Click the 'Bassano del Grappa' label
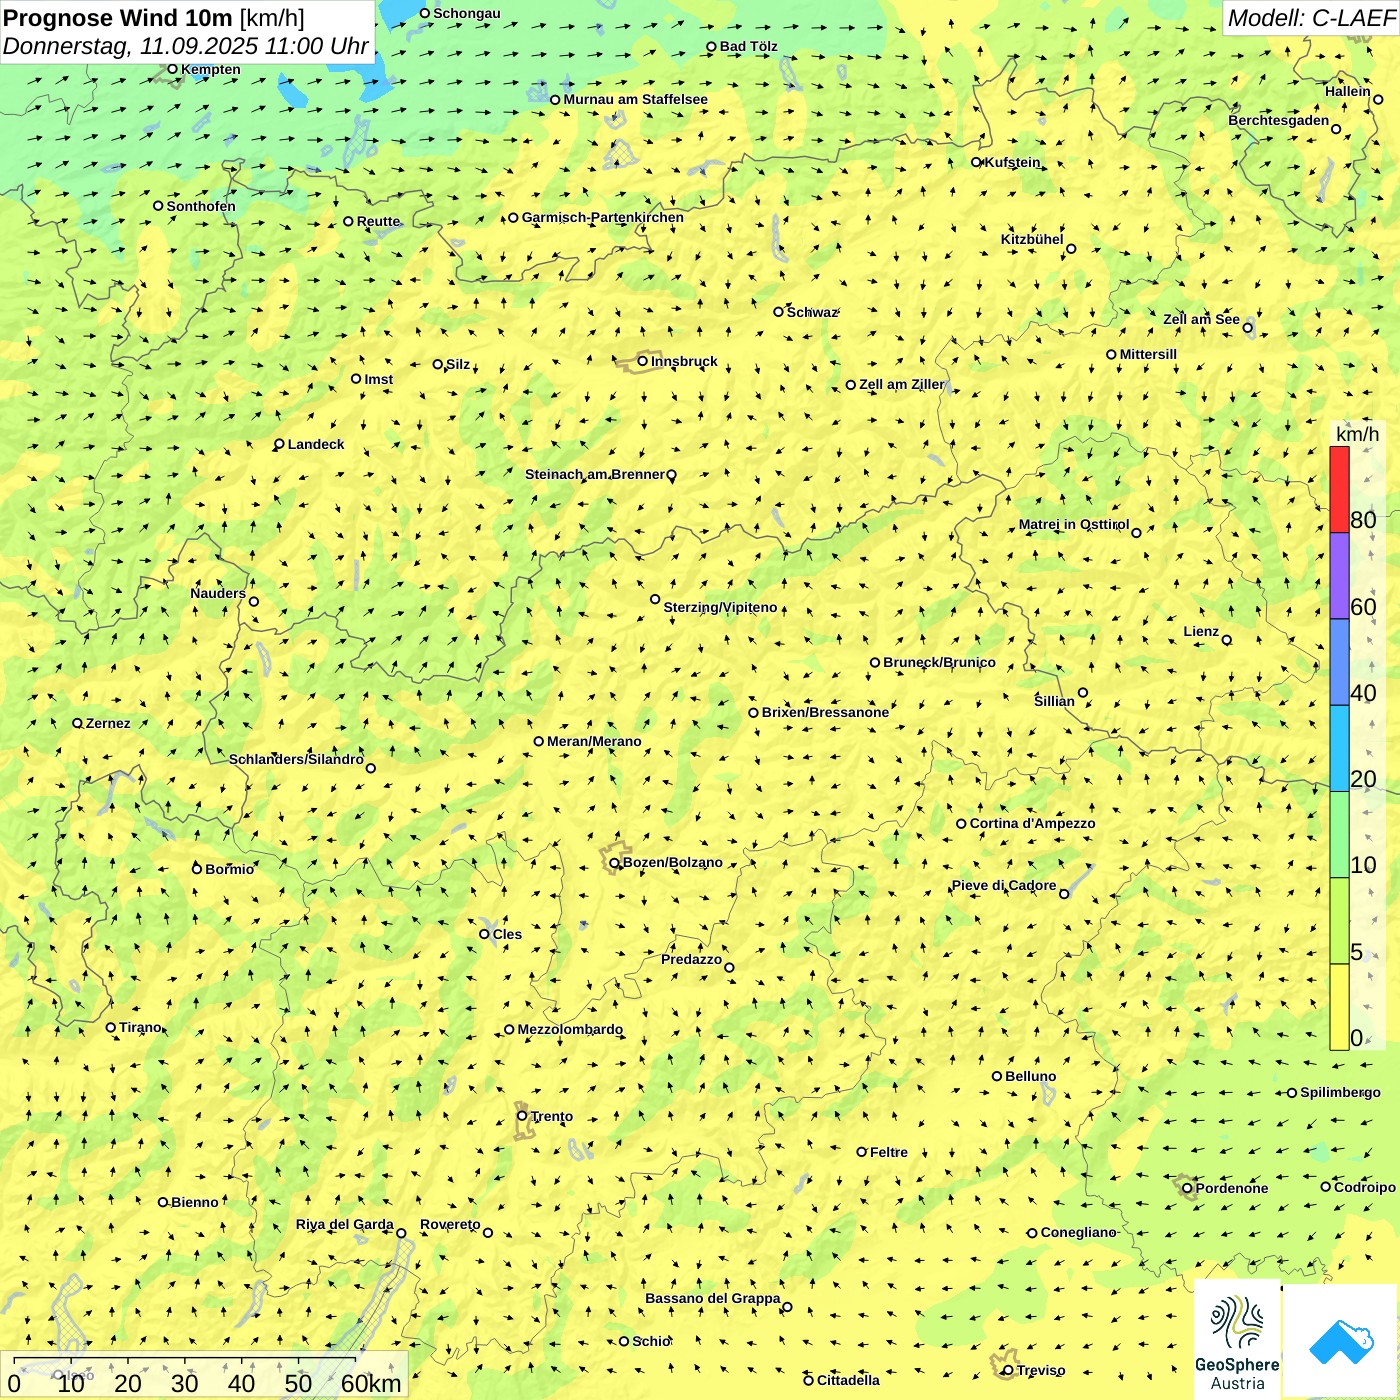 [713, 1298]
